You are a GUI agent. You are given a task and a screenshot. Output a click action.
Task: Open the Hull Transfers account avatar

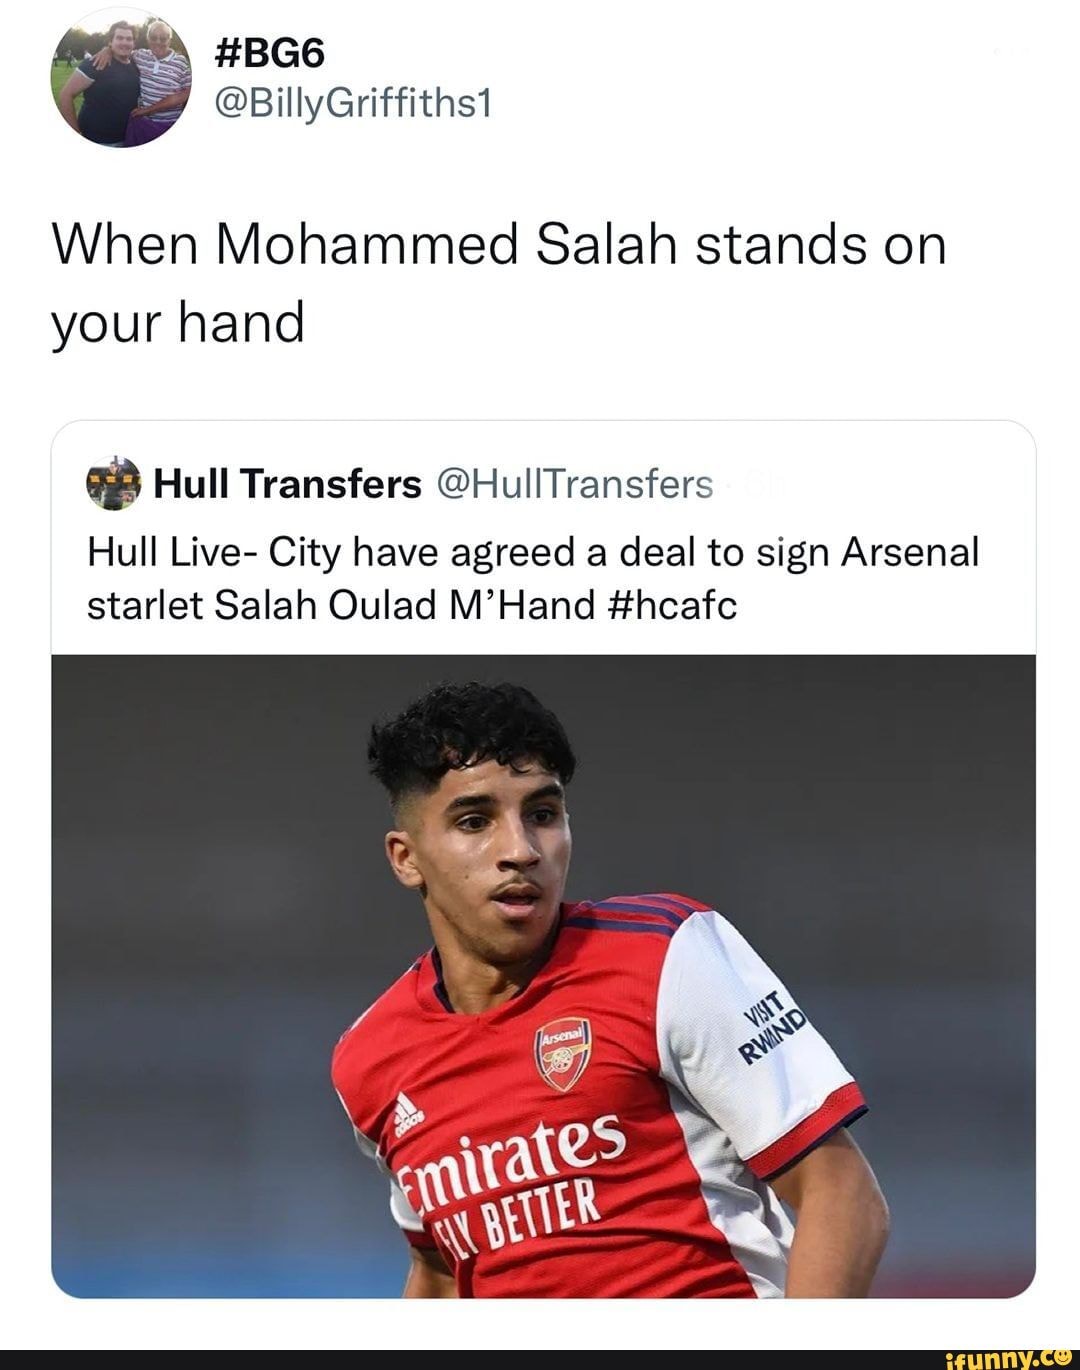(x=113, y=484)
